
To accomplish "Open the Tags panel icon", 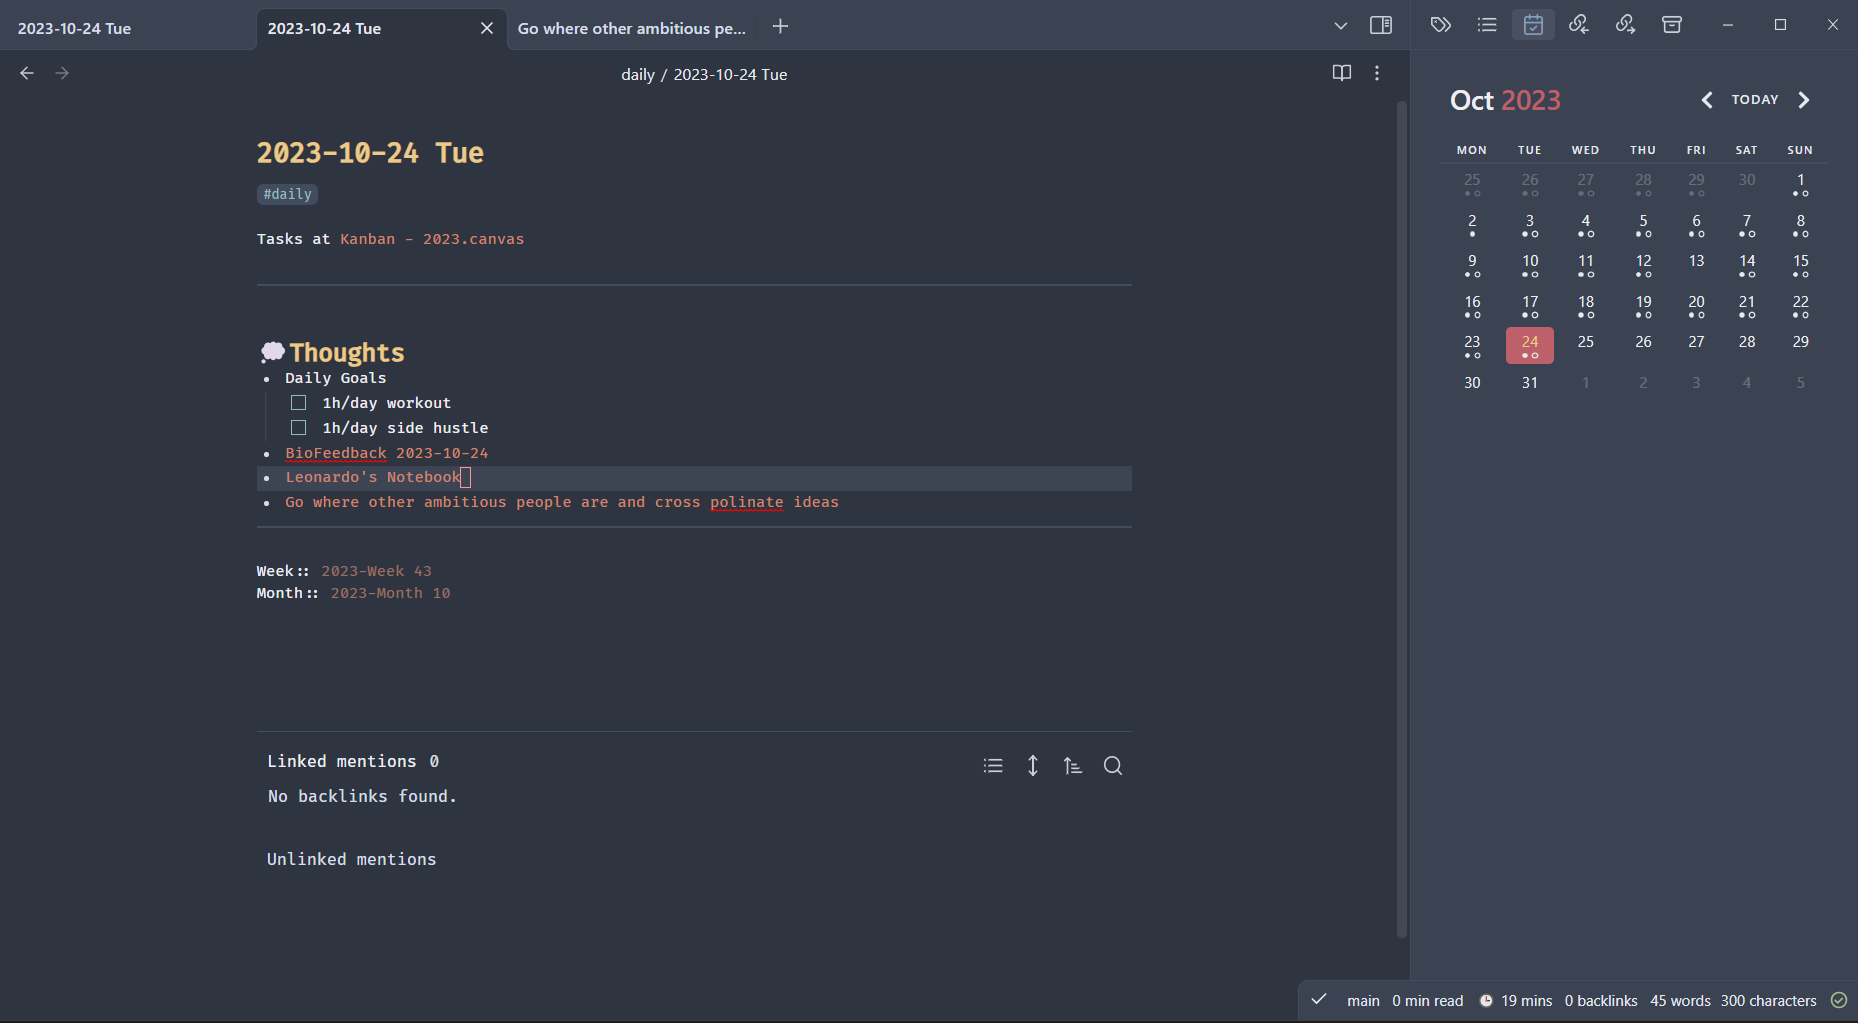I will click(x=1440, y=25).
